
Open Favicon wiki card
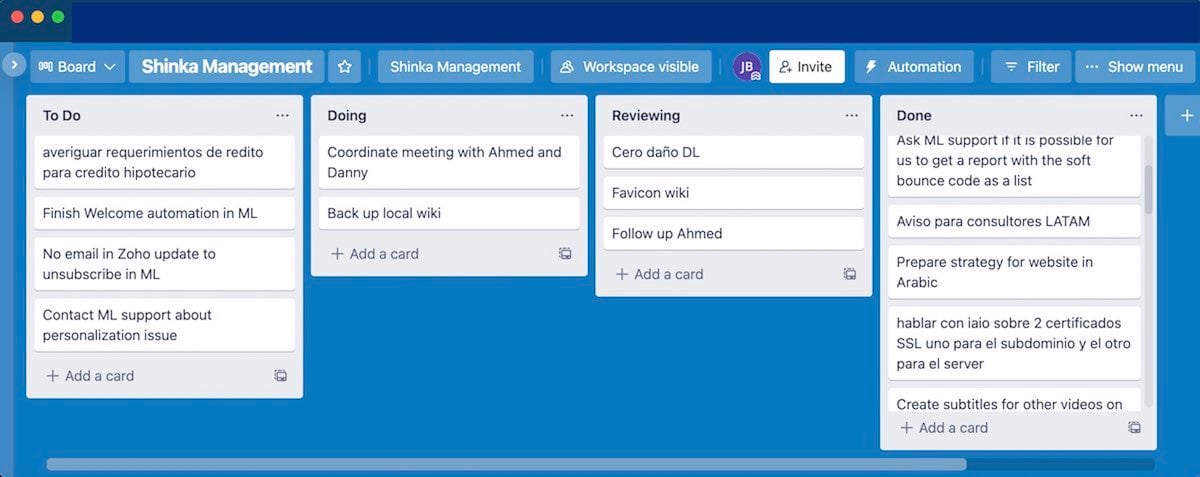734,193
